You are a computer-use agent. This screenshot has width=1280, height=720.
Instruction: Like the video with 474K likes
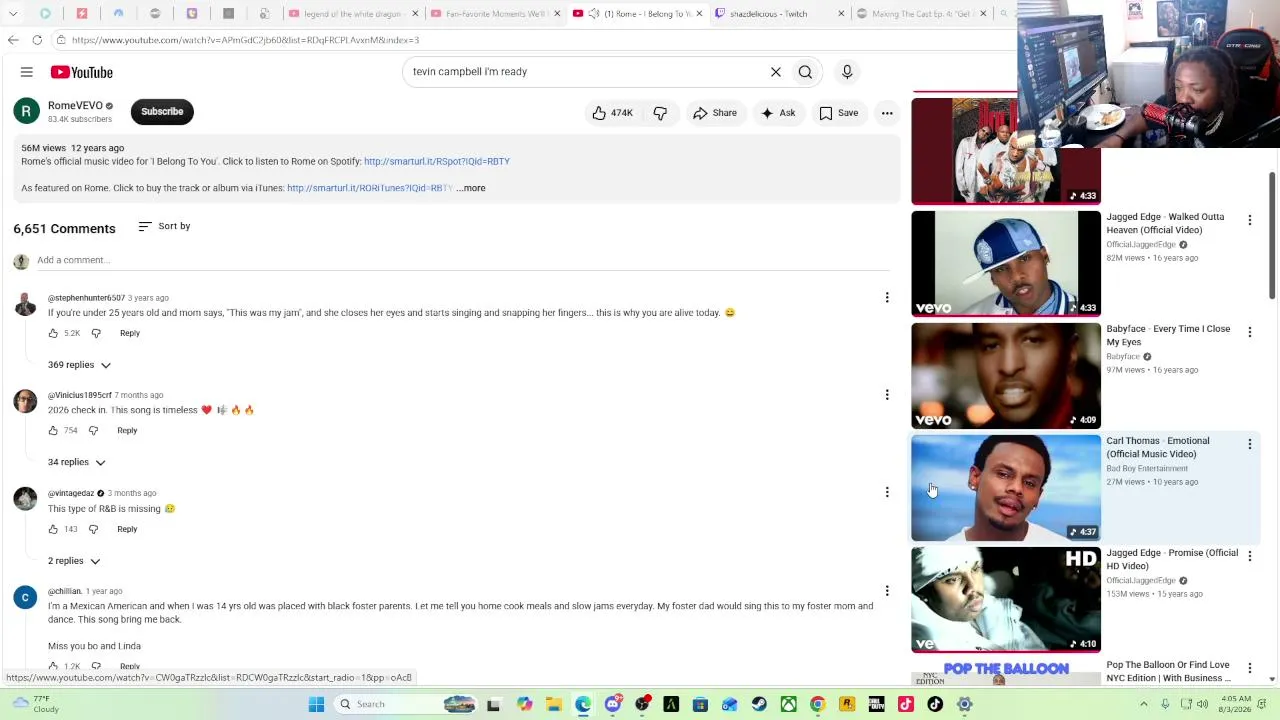(612, 113)
